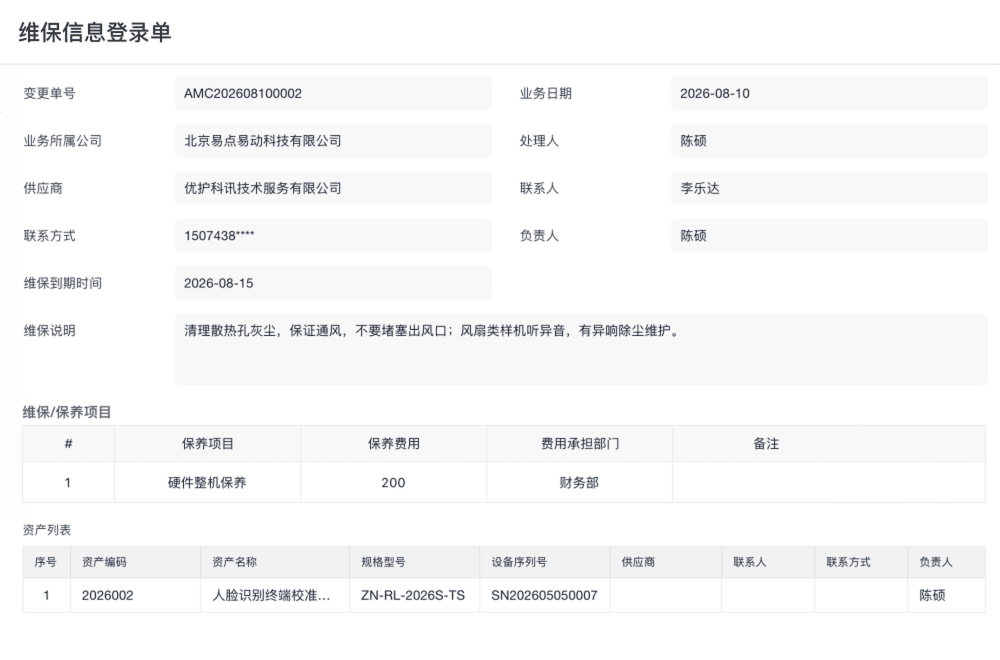Click the 序号 column header

point(46,562)
